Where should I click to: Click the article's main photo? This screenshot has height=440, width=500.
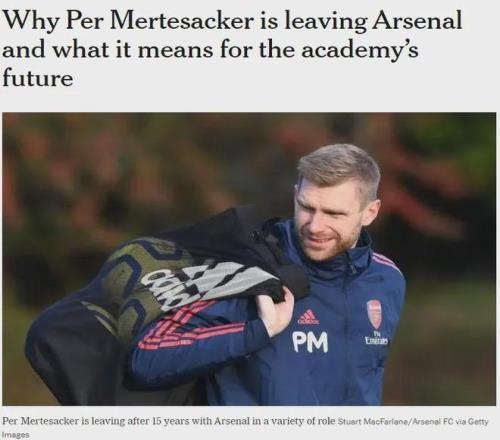(249, 259)
